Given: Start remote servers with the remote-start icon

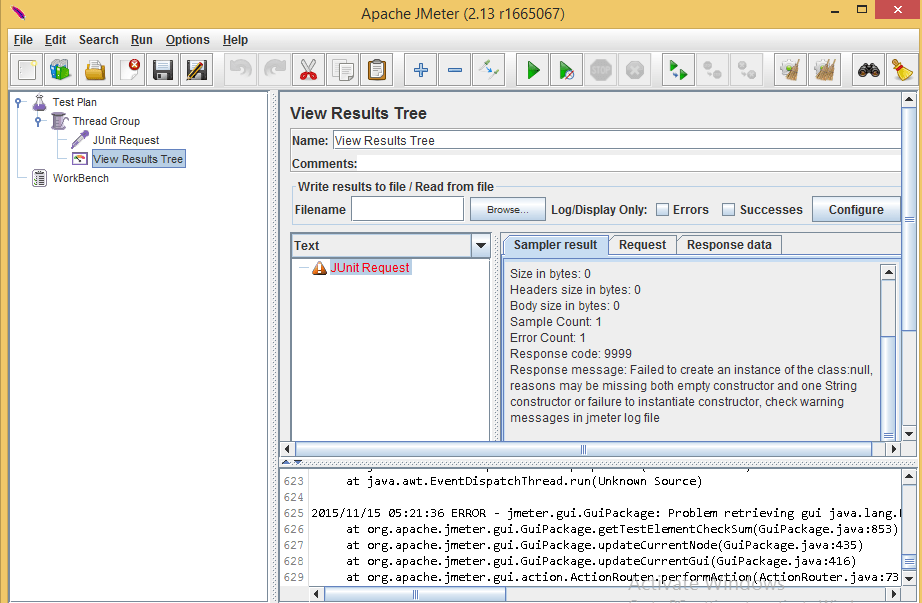Looking at the screenshot, I should pos(679,69).
